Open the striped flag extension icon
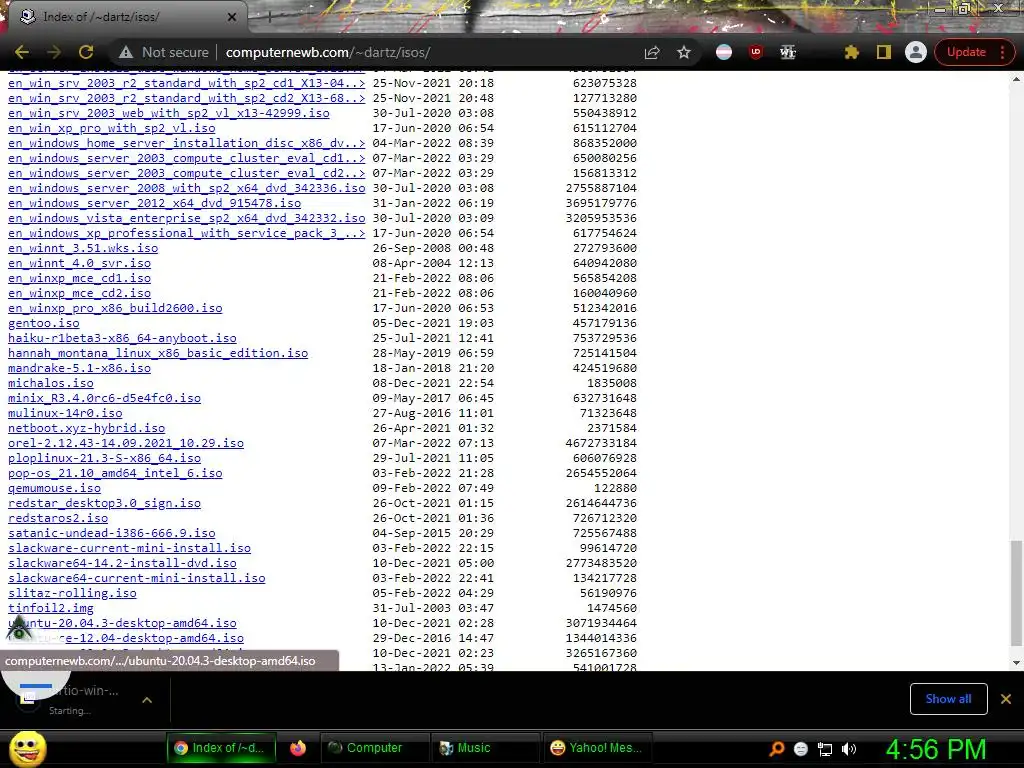Image resolution: width=1024 pixels, height=768 pixels. pyautogui.click(x=724, y=52)
